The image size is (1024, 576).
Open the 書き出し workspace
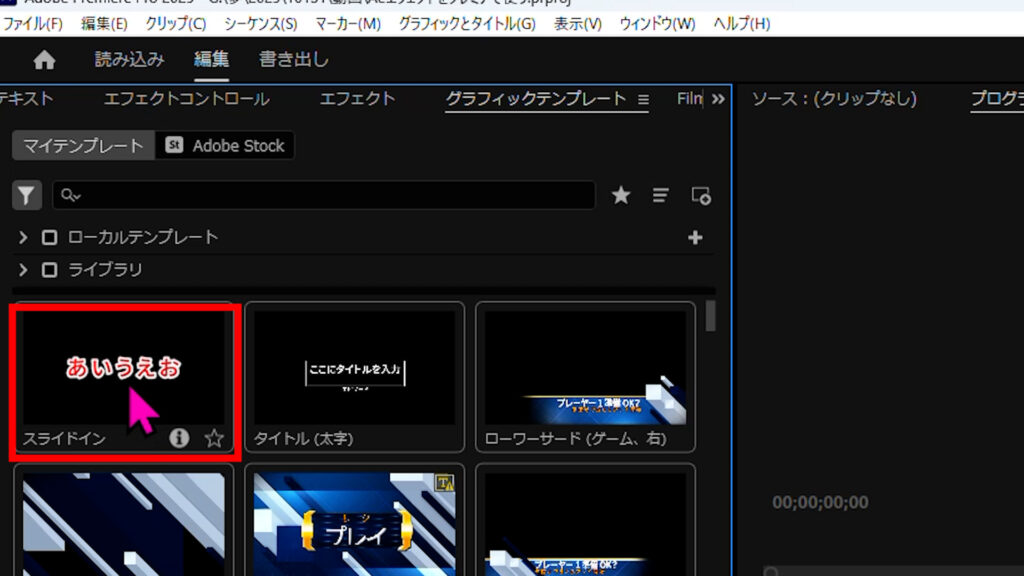[294, 60]
